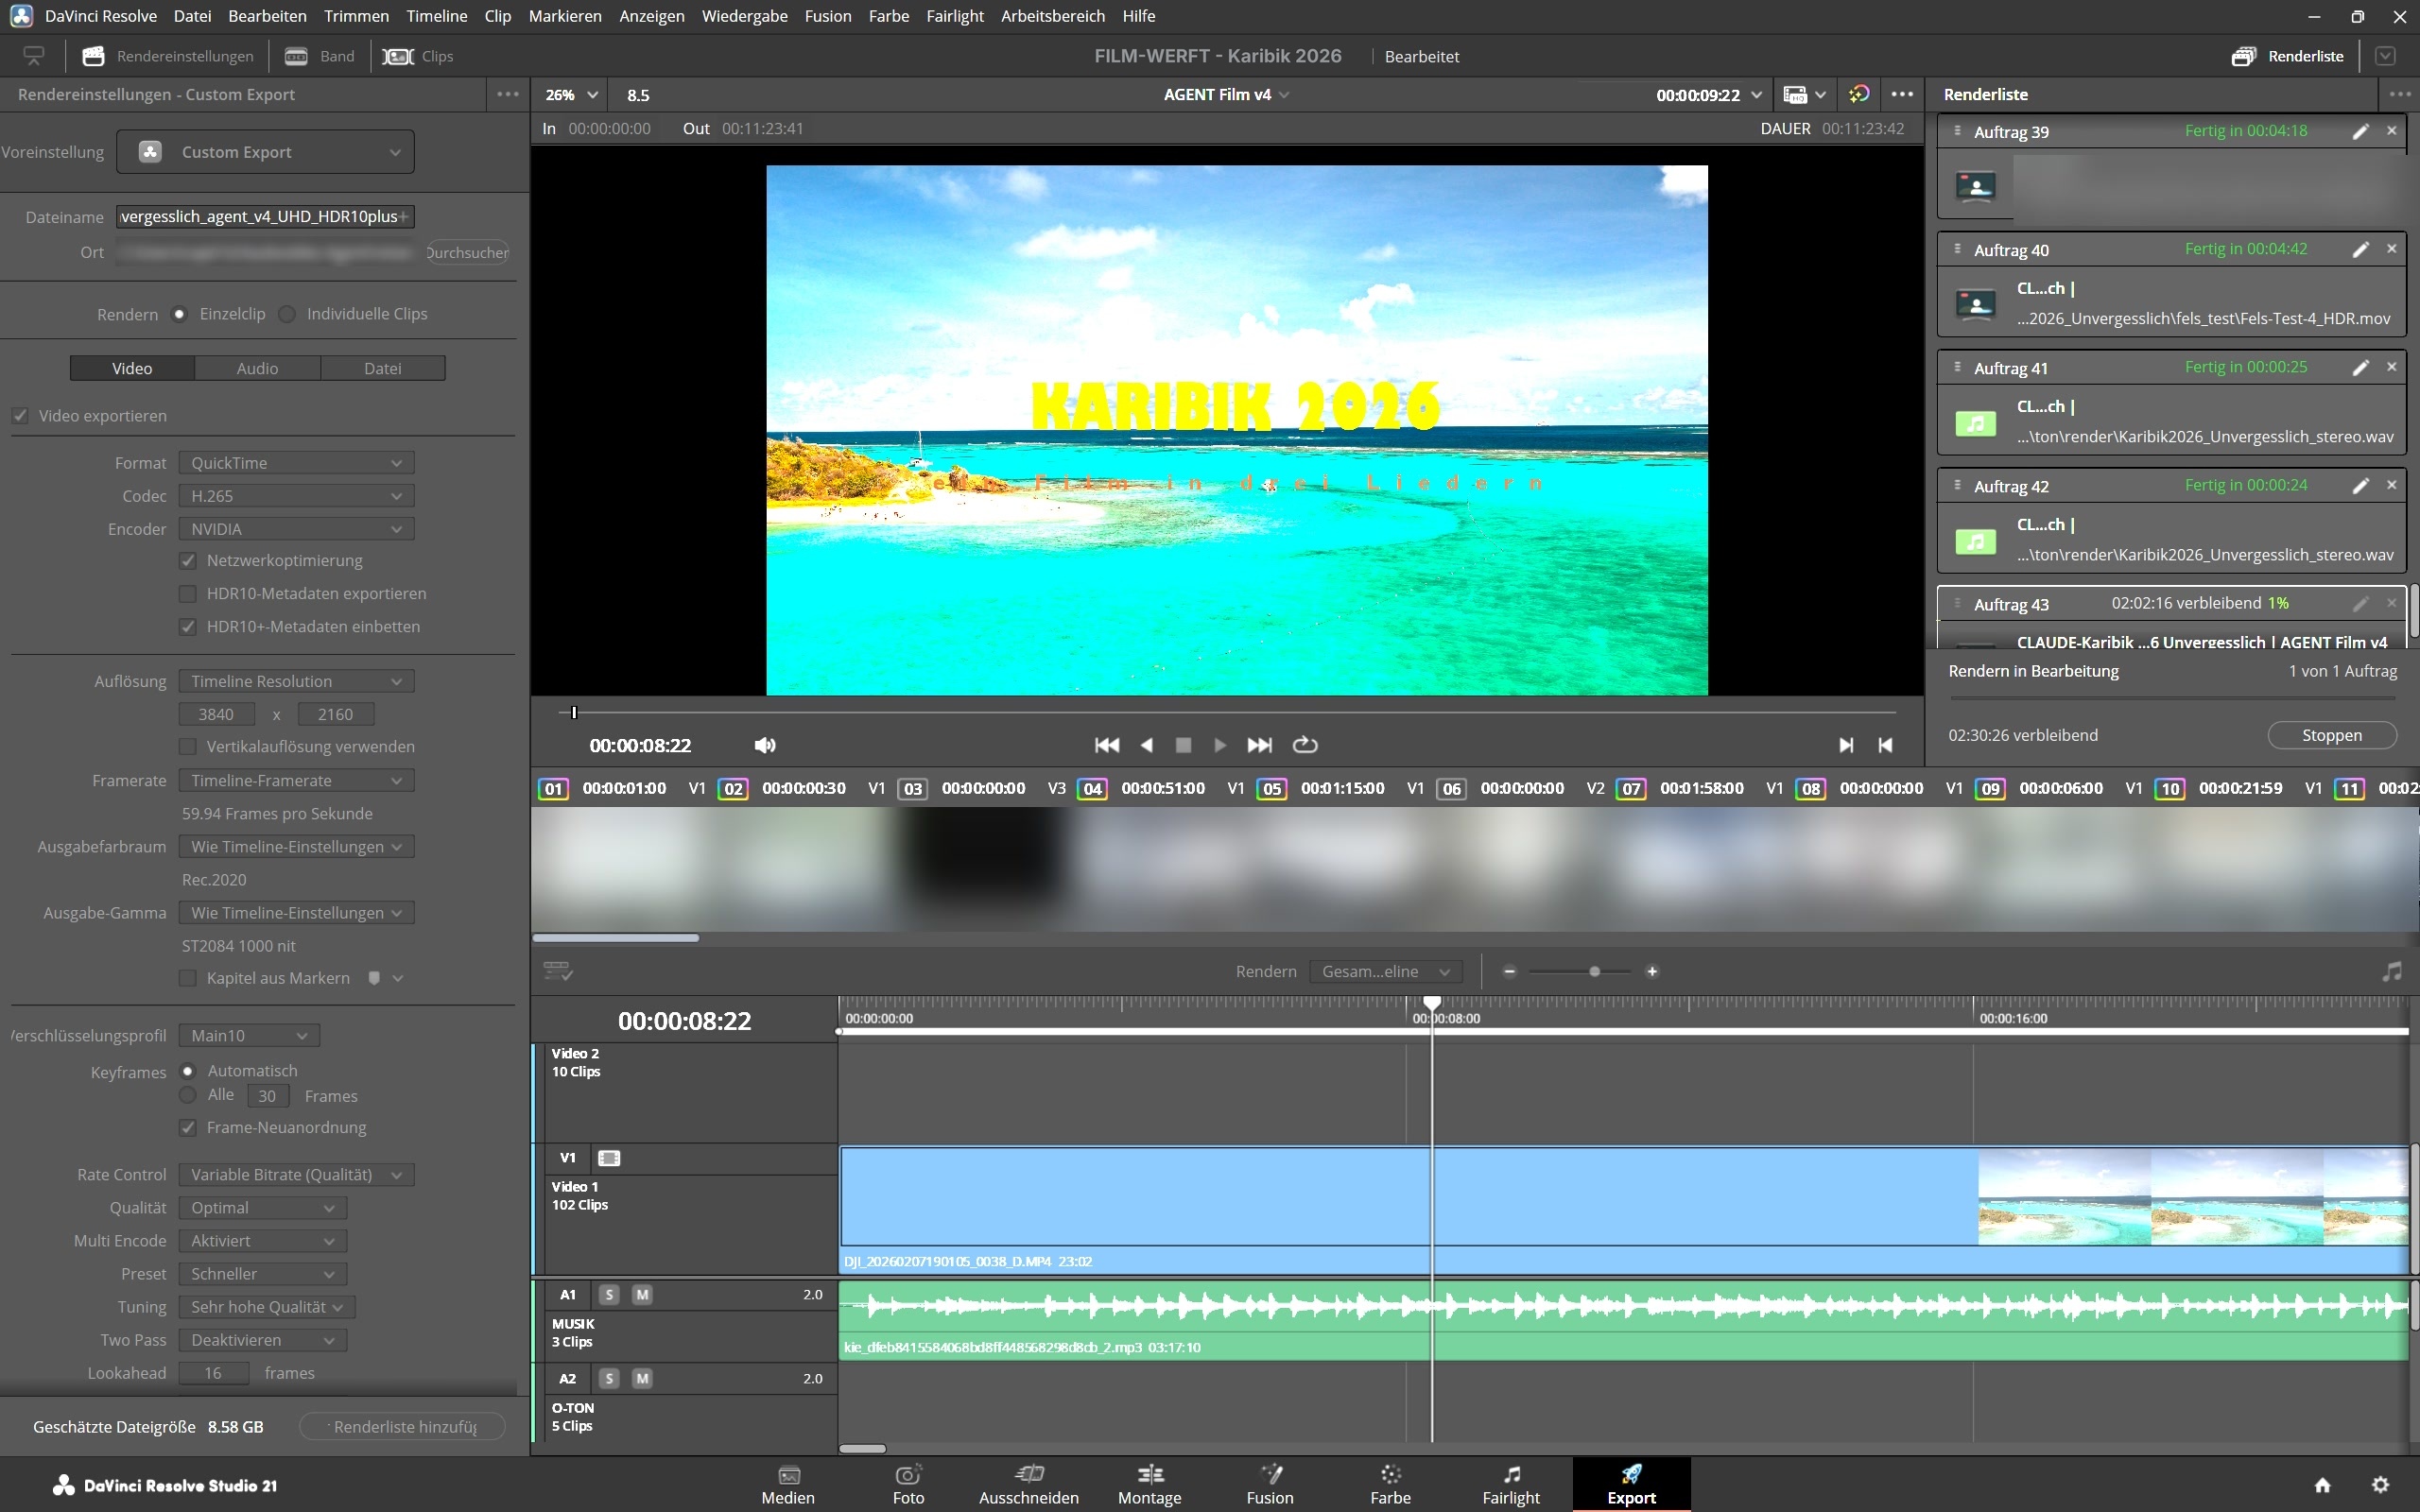Open Custom Export preset dropdown
Screen dimensions: 2420x1512
point(265,152)
